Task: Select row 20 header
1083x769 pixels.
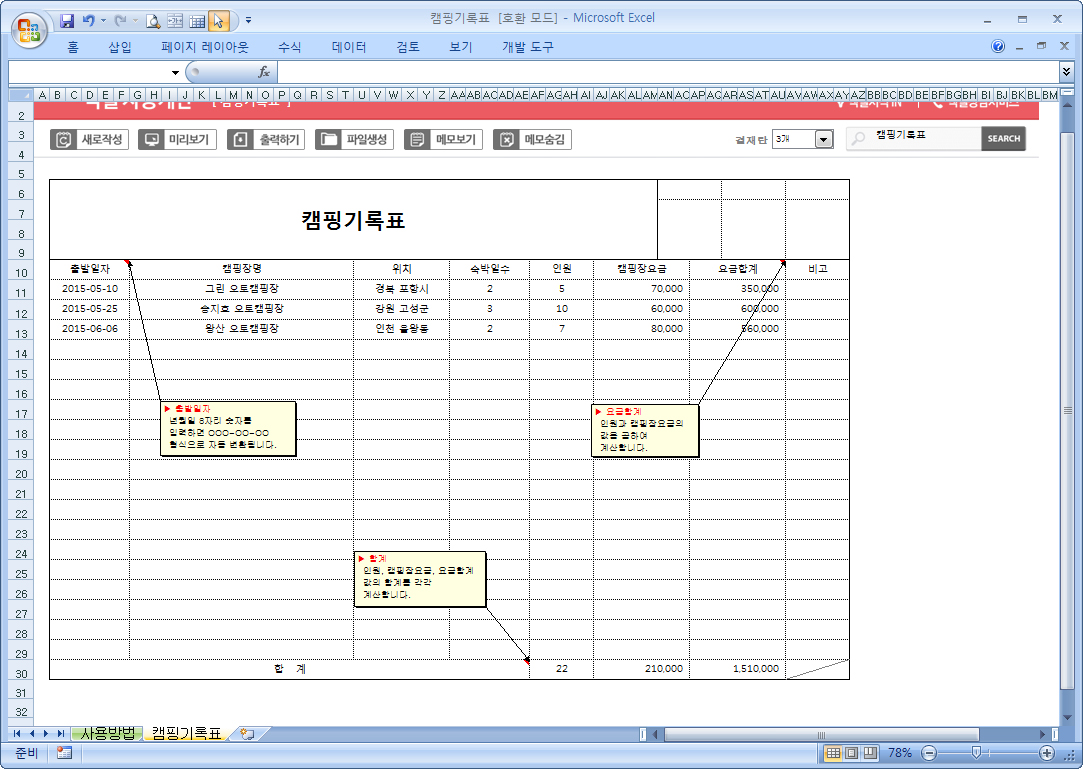Action: click(21, 474)
